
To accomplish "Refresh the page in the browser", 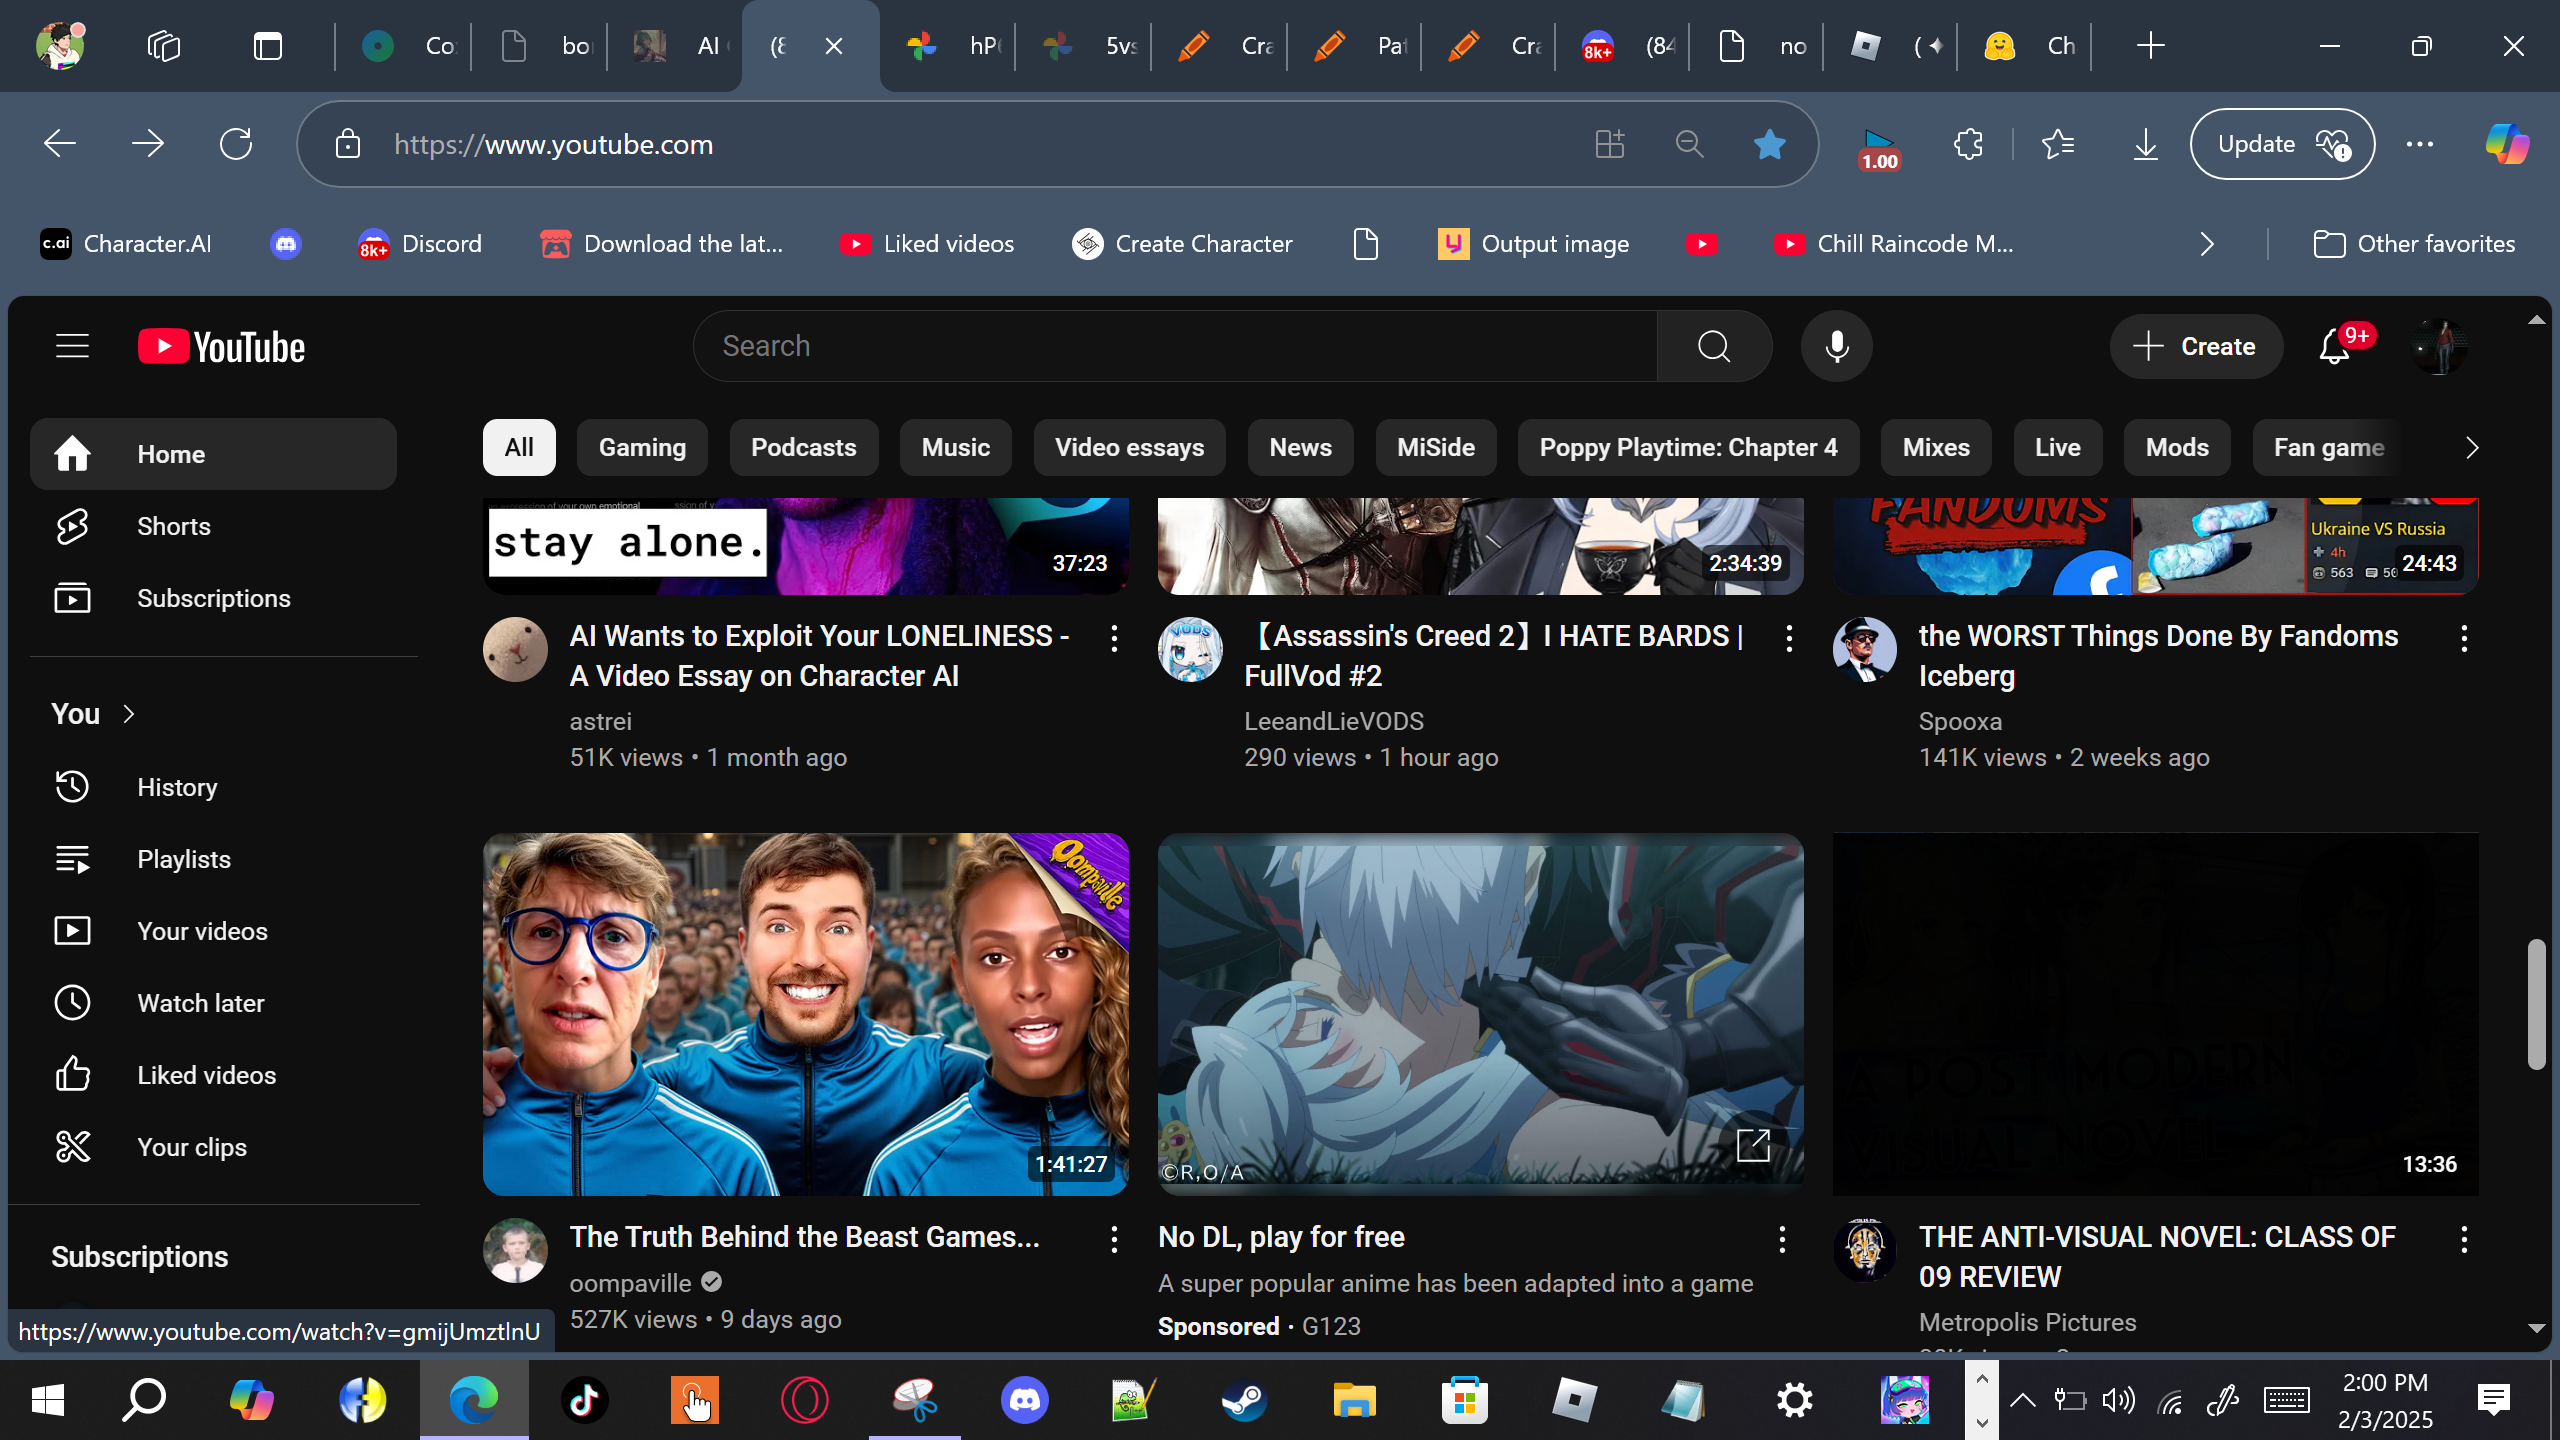I will click(236, 144).
